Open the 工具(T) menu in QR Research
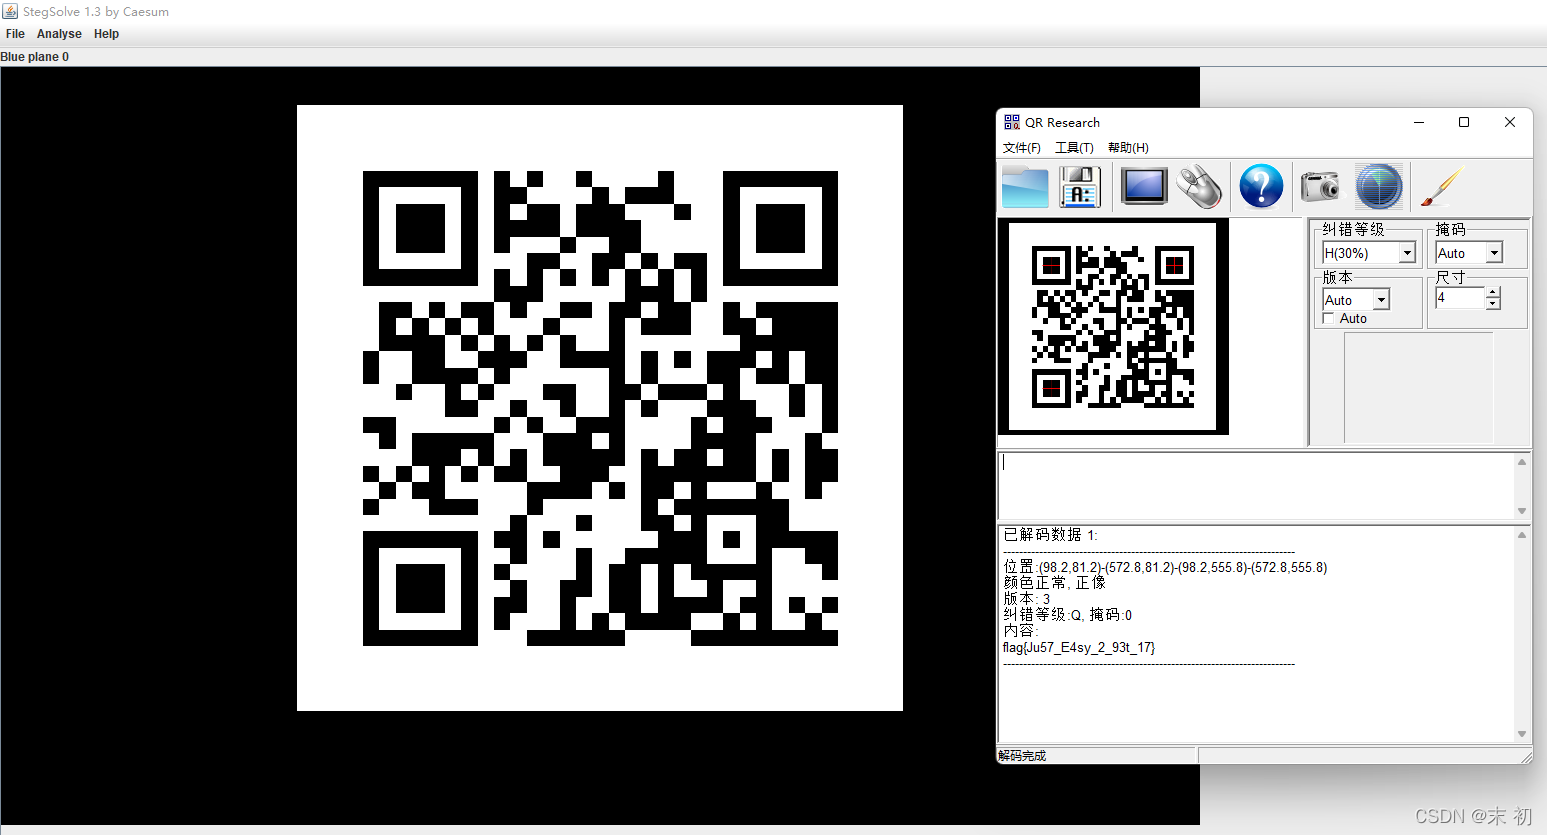The height and width of the screenshot is (835, 1547). (x=1074, y=148)
